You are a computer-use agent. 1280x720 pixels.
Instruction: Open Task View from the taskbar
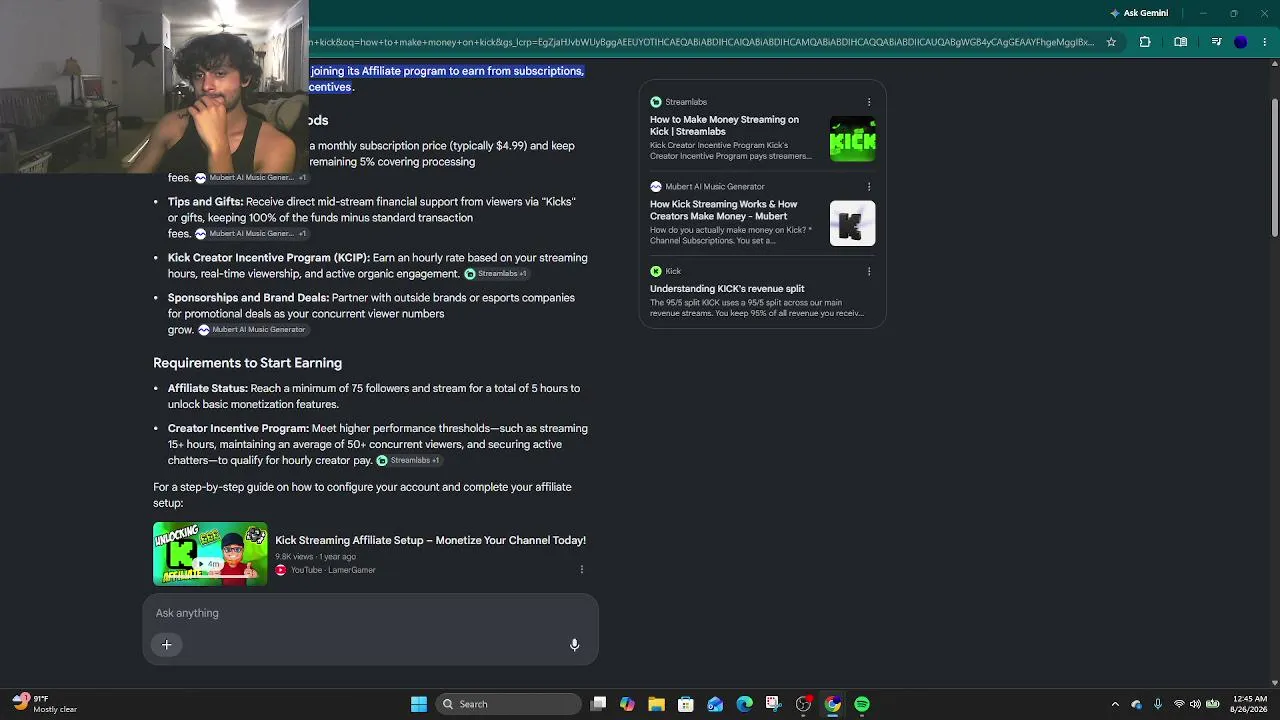[x=598, y=704]
